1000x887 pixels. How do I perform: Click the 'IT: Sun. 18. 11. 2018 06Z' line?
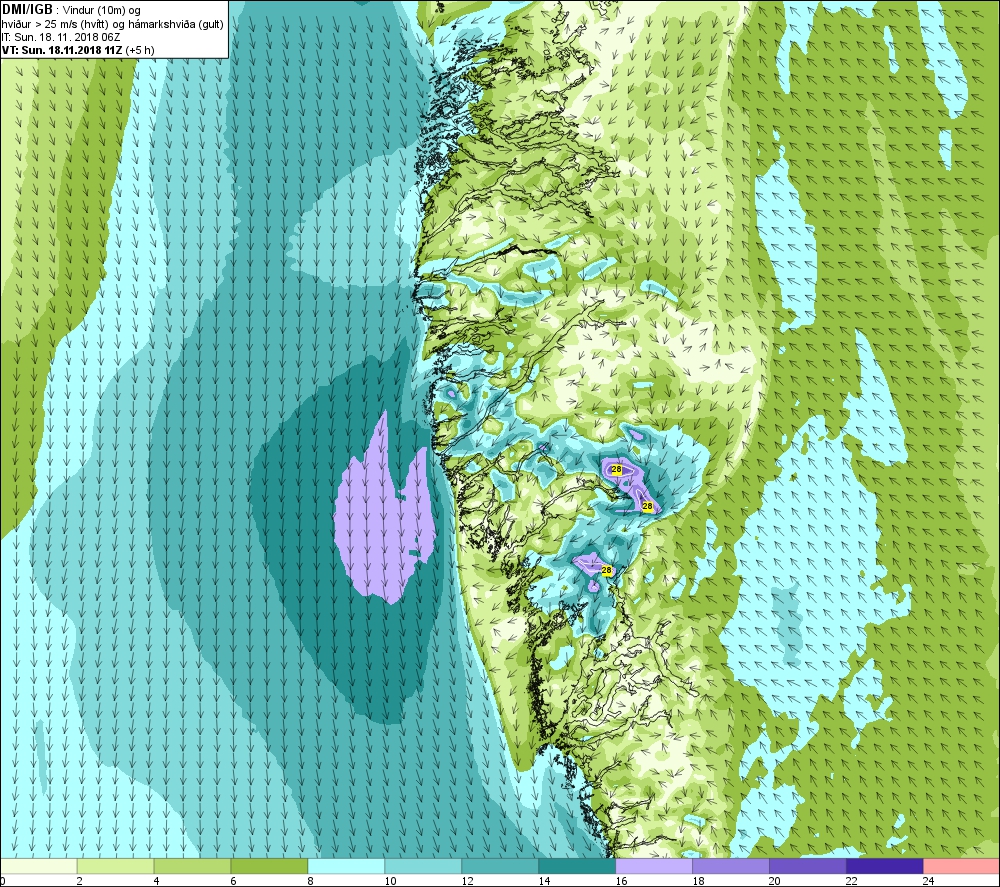point(61,37)
